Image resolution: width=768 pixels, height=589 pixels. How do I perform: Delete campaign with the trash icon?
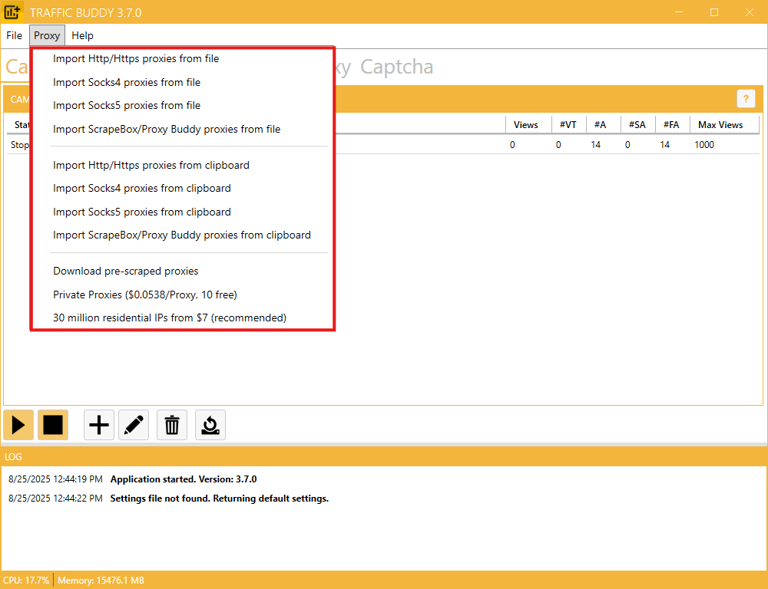(172, 425)
